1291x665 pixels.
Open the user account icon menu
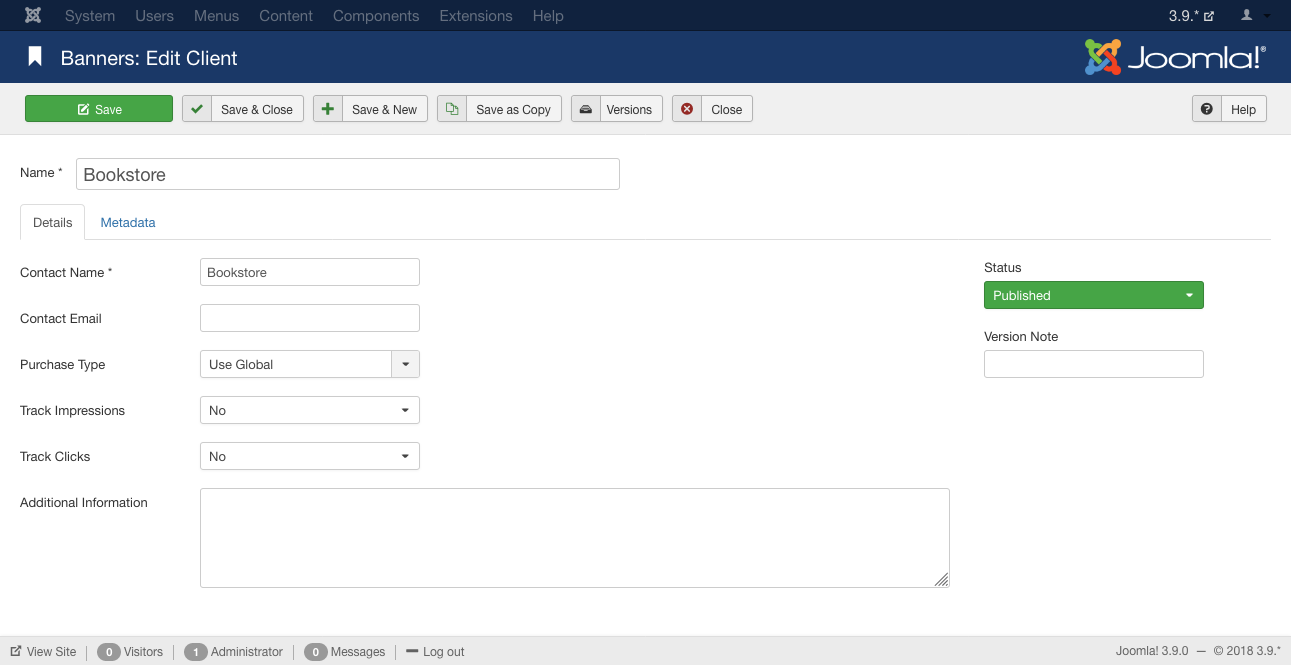[1254, 16]
